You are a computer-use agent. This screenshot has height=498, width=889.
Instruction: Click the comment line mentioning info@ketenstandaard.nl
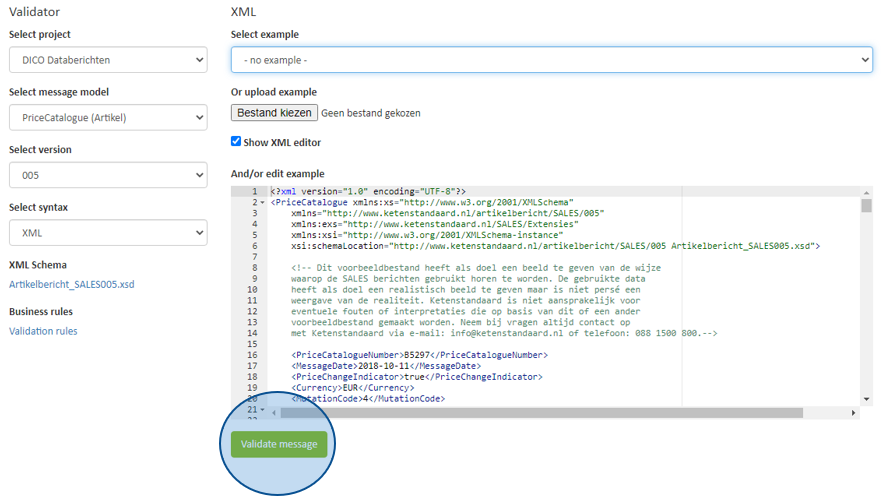pos(504,334)
